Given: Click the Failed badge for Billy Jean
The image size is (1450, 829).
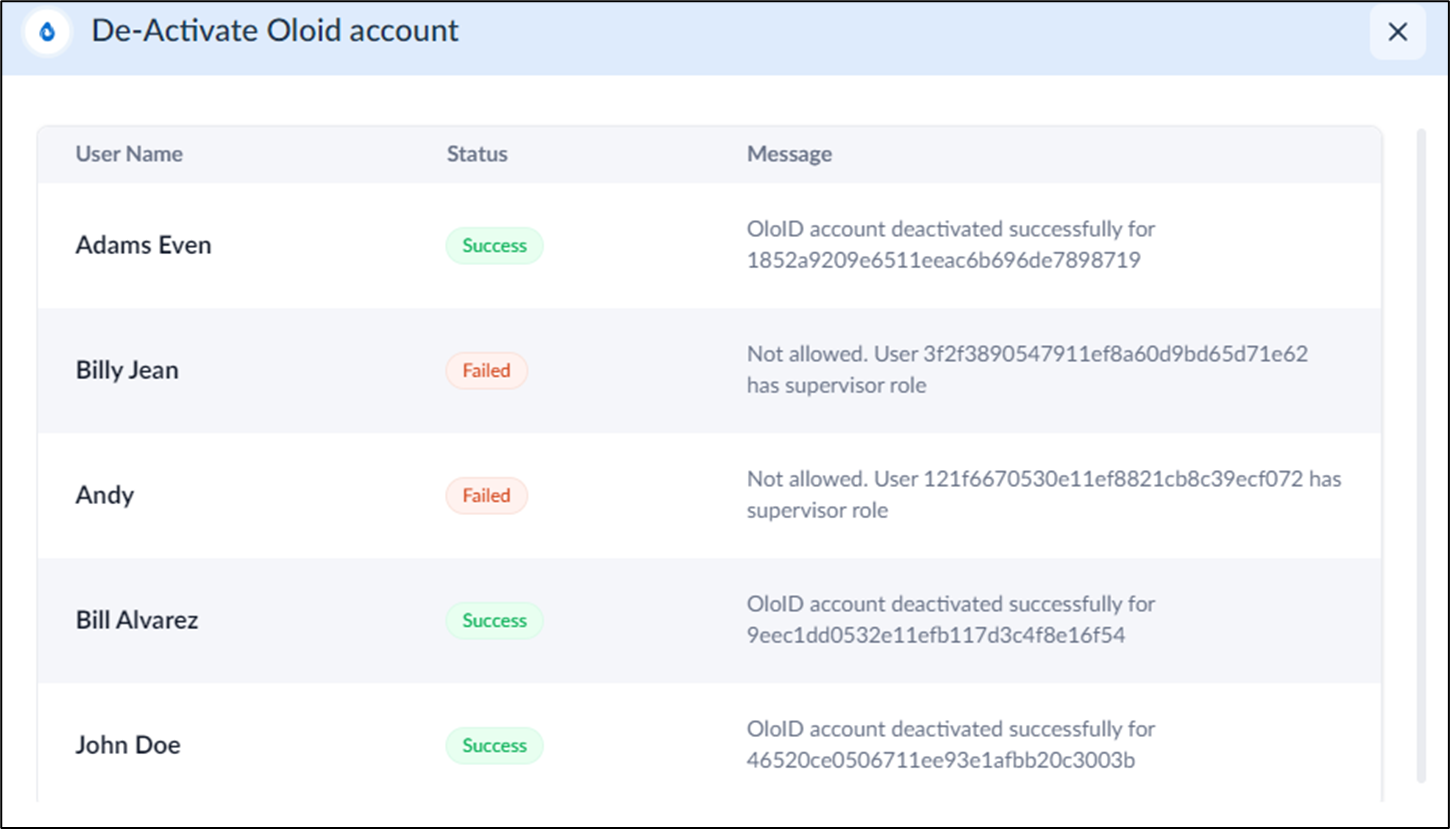Looking at the screenshot, I should point(486,370).
